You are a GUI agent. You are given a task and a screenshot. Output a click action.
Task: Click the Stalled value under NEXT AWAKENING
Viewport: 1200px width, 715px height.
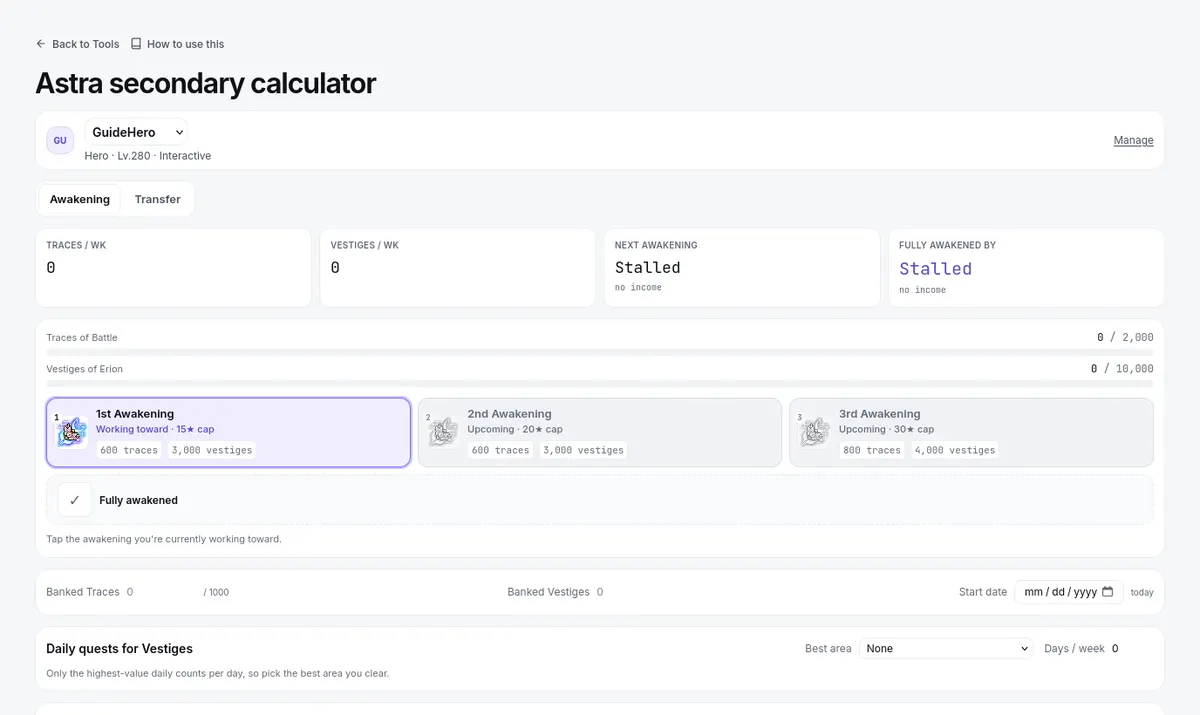point(647,268)
